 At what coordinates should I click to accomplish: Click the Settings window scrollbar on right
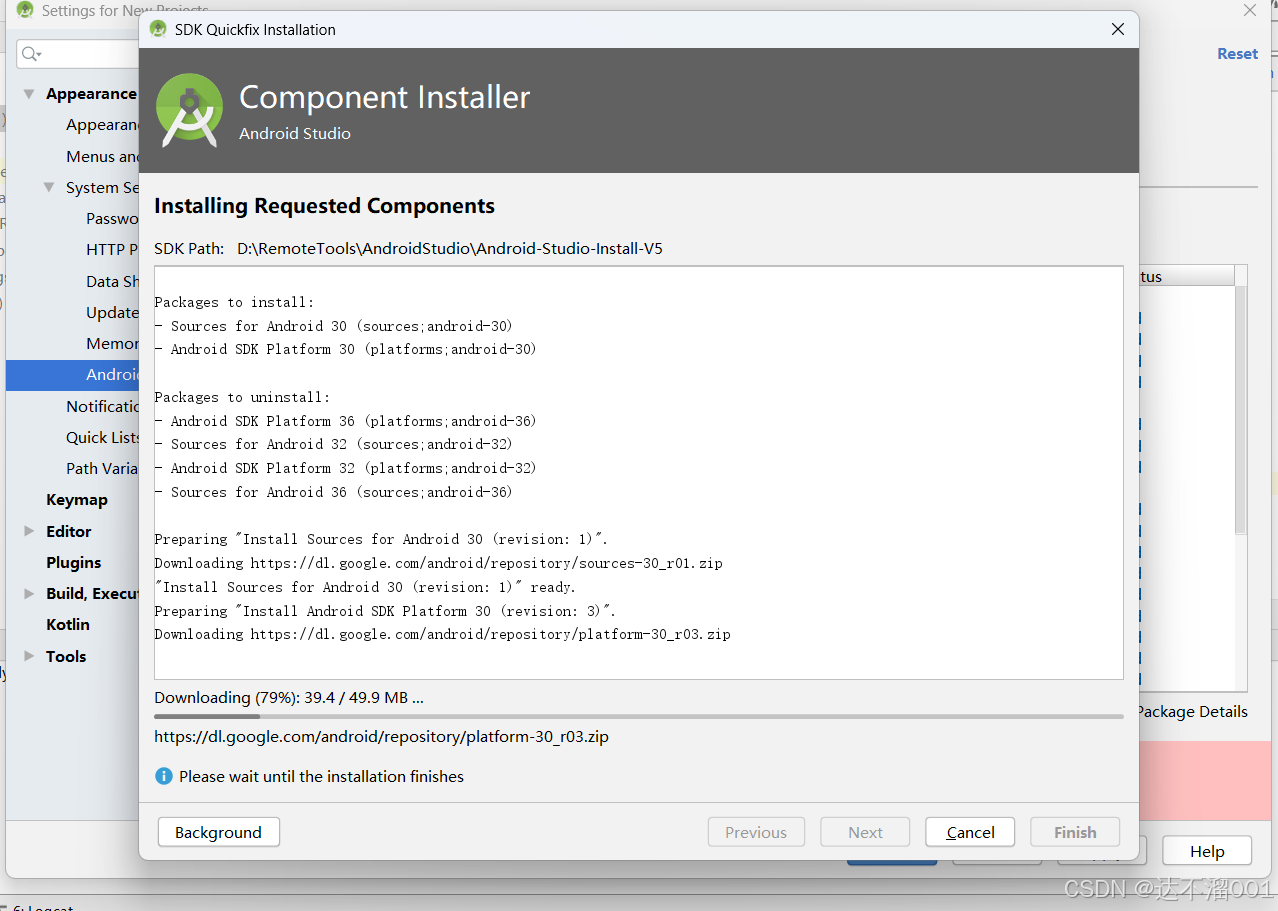click(1241, 410)
